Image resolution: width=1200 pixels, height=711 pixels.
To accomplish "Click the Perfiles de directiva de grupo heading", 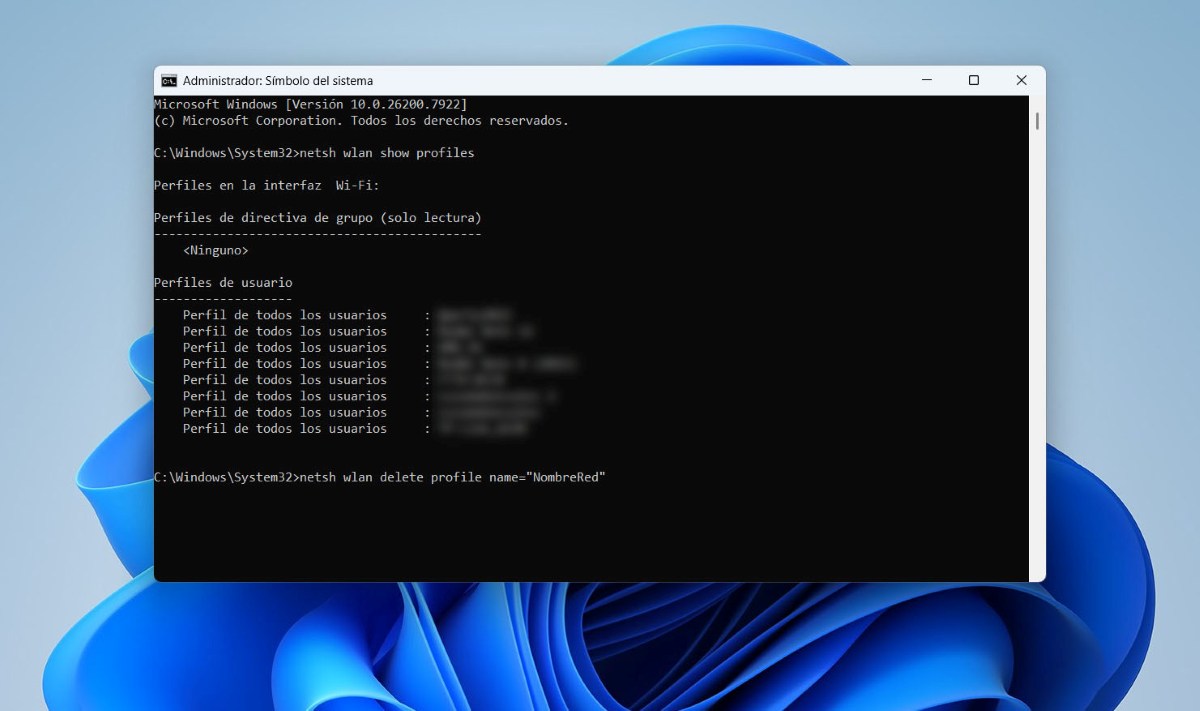I will 316,217.
